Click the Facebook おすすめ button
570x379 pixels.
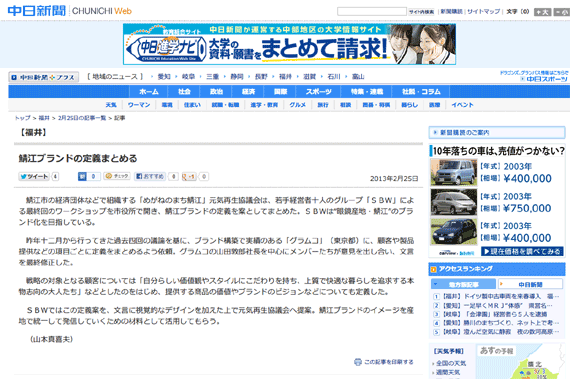pyautogui.click(x=150, y=177)
